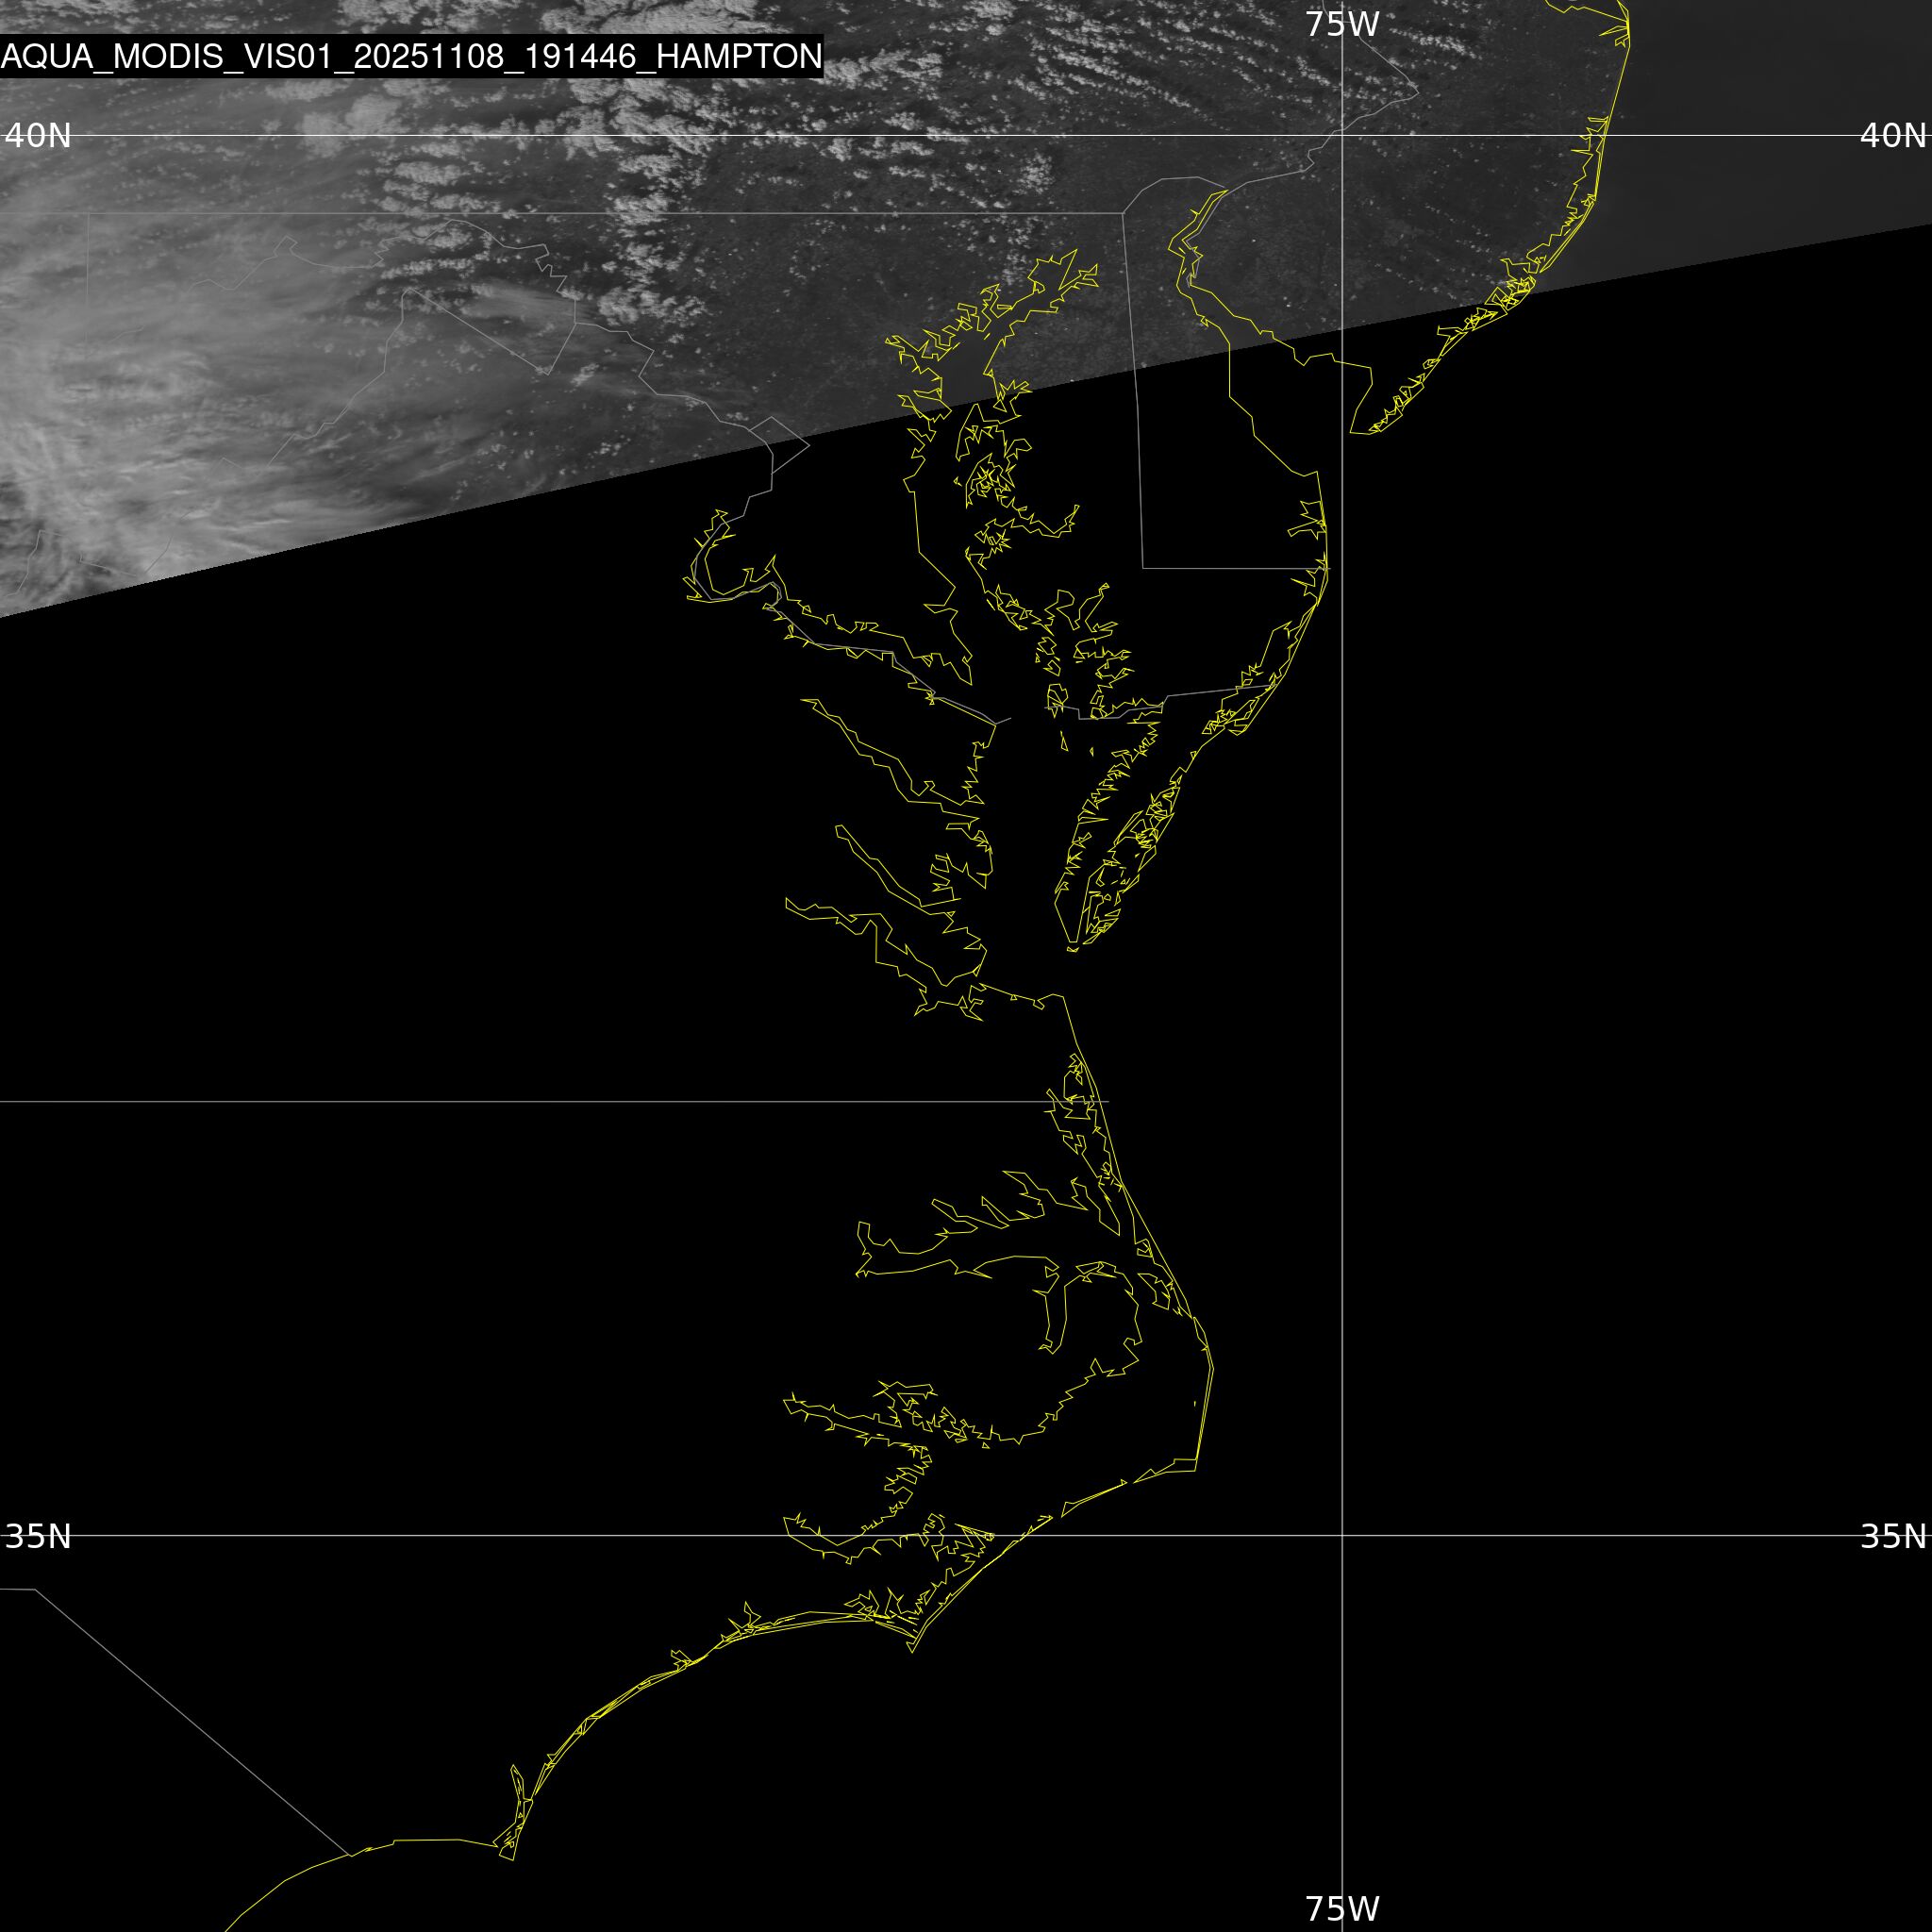Click the left 35N latitude label

tap(38, 1536)
